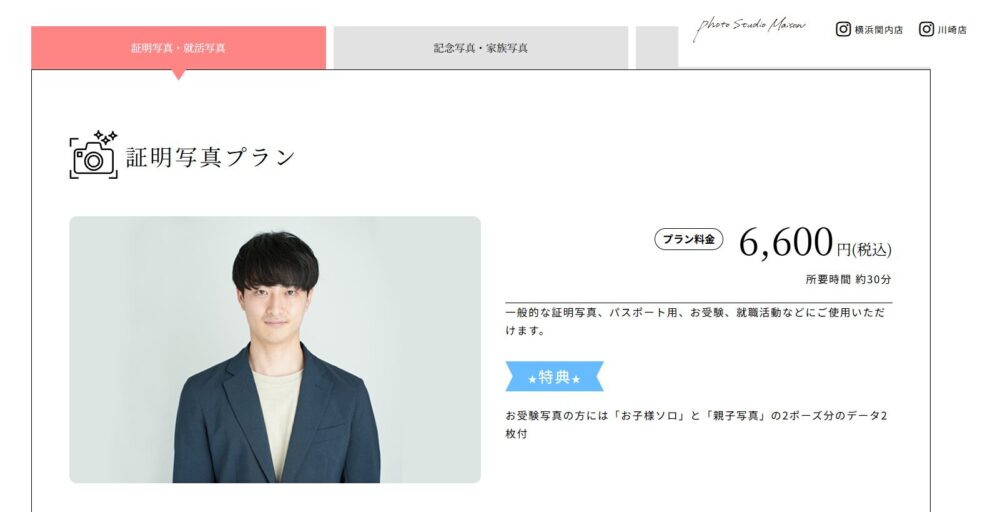Click the 6,600円(税込) price text

[815, 243]
